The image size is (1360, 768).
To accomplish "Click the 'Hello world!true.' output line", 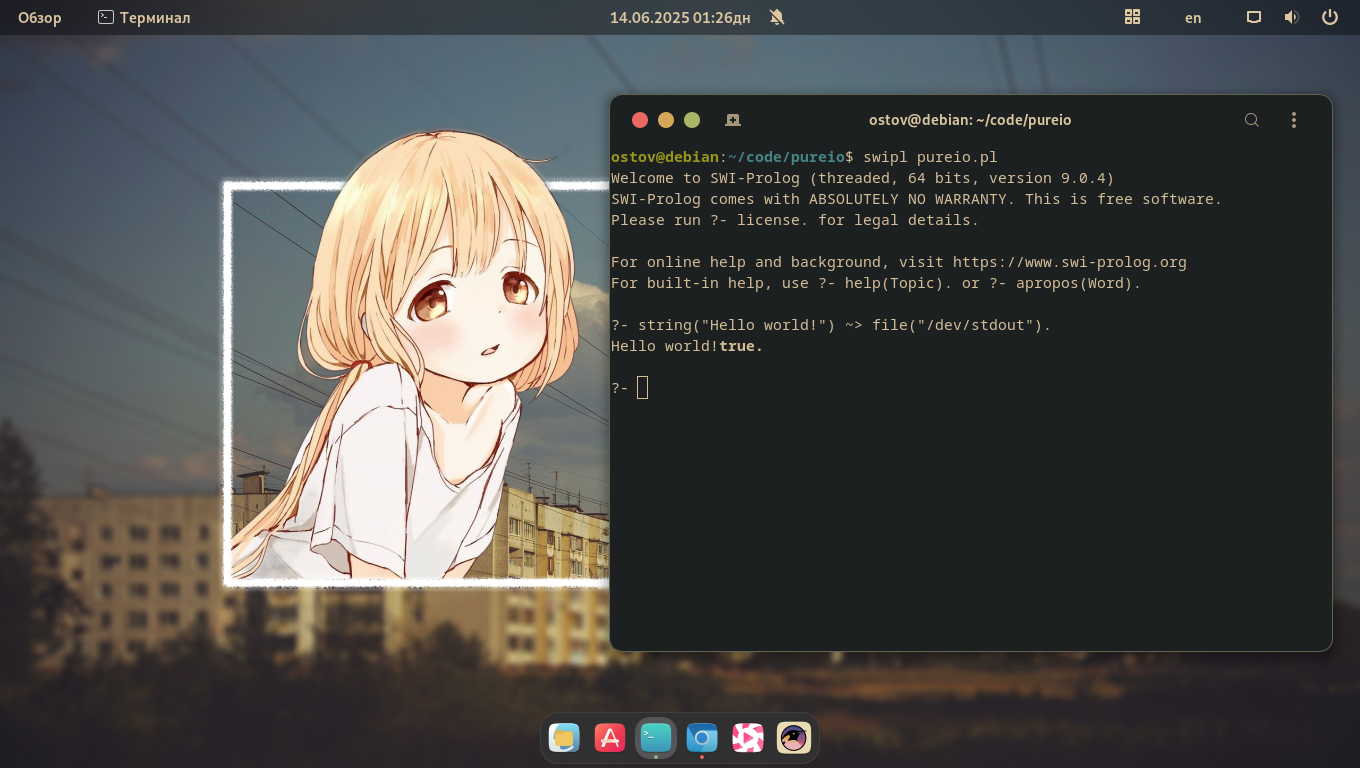I will pyautogui.click(x=687, y=346).
